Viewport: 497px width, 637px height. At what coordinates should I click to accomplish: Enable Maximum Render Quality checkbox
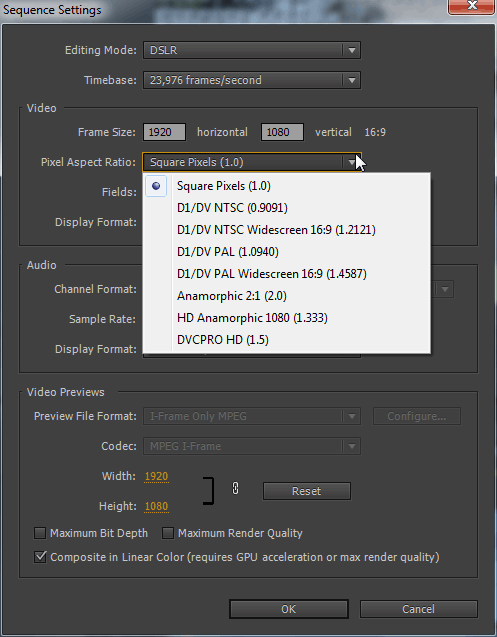pos(168,533)
